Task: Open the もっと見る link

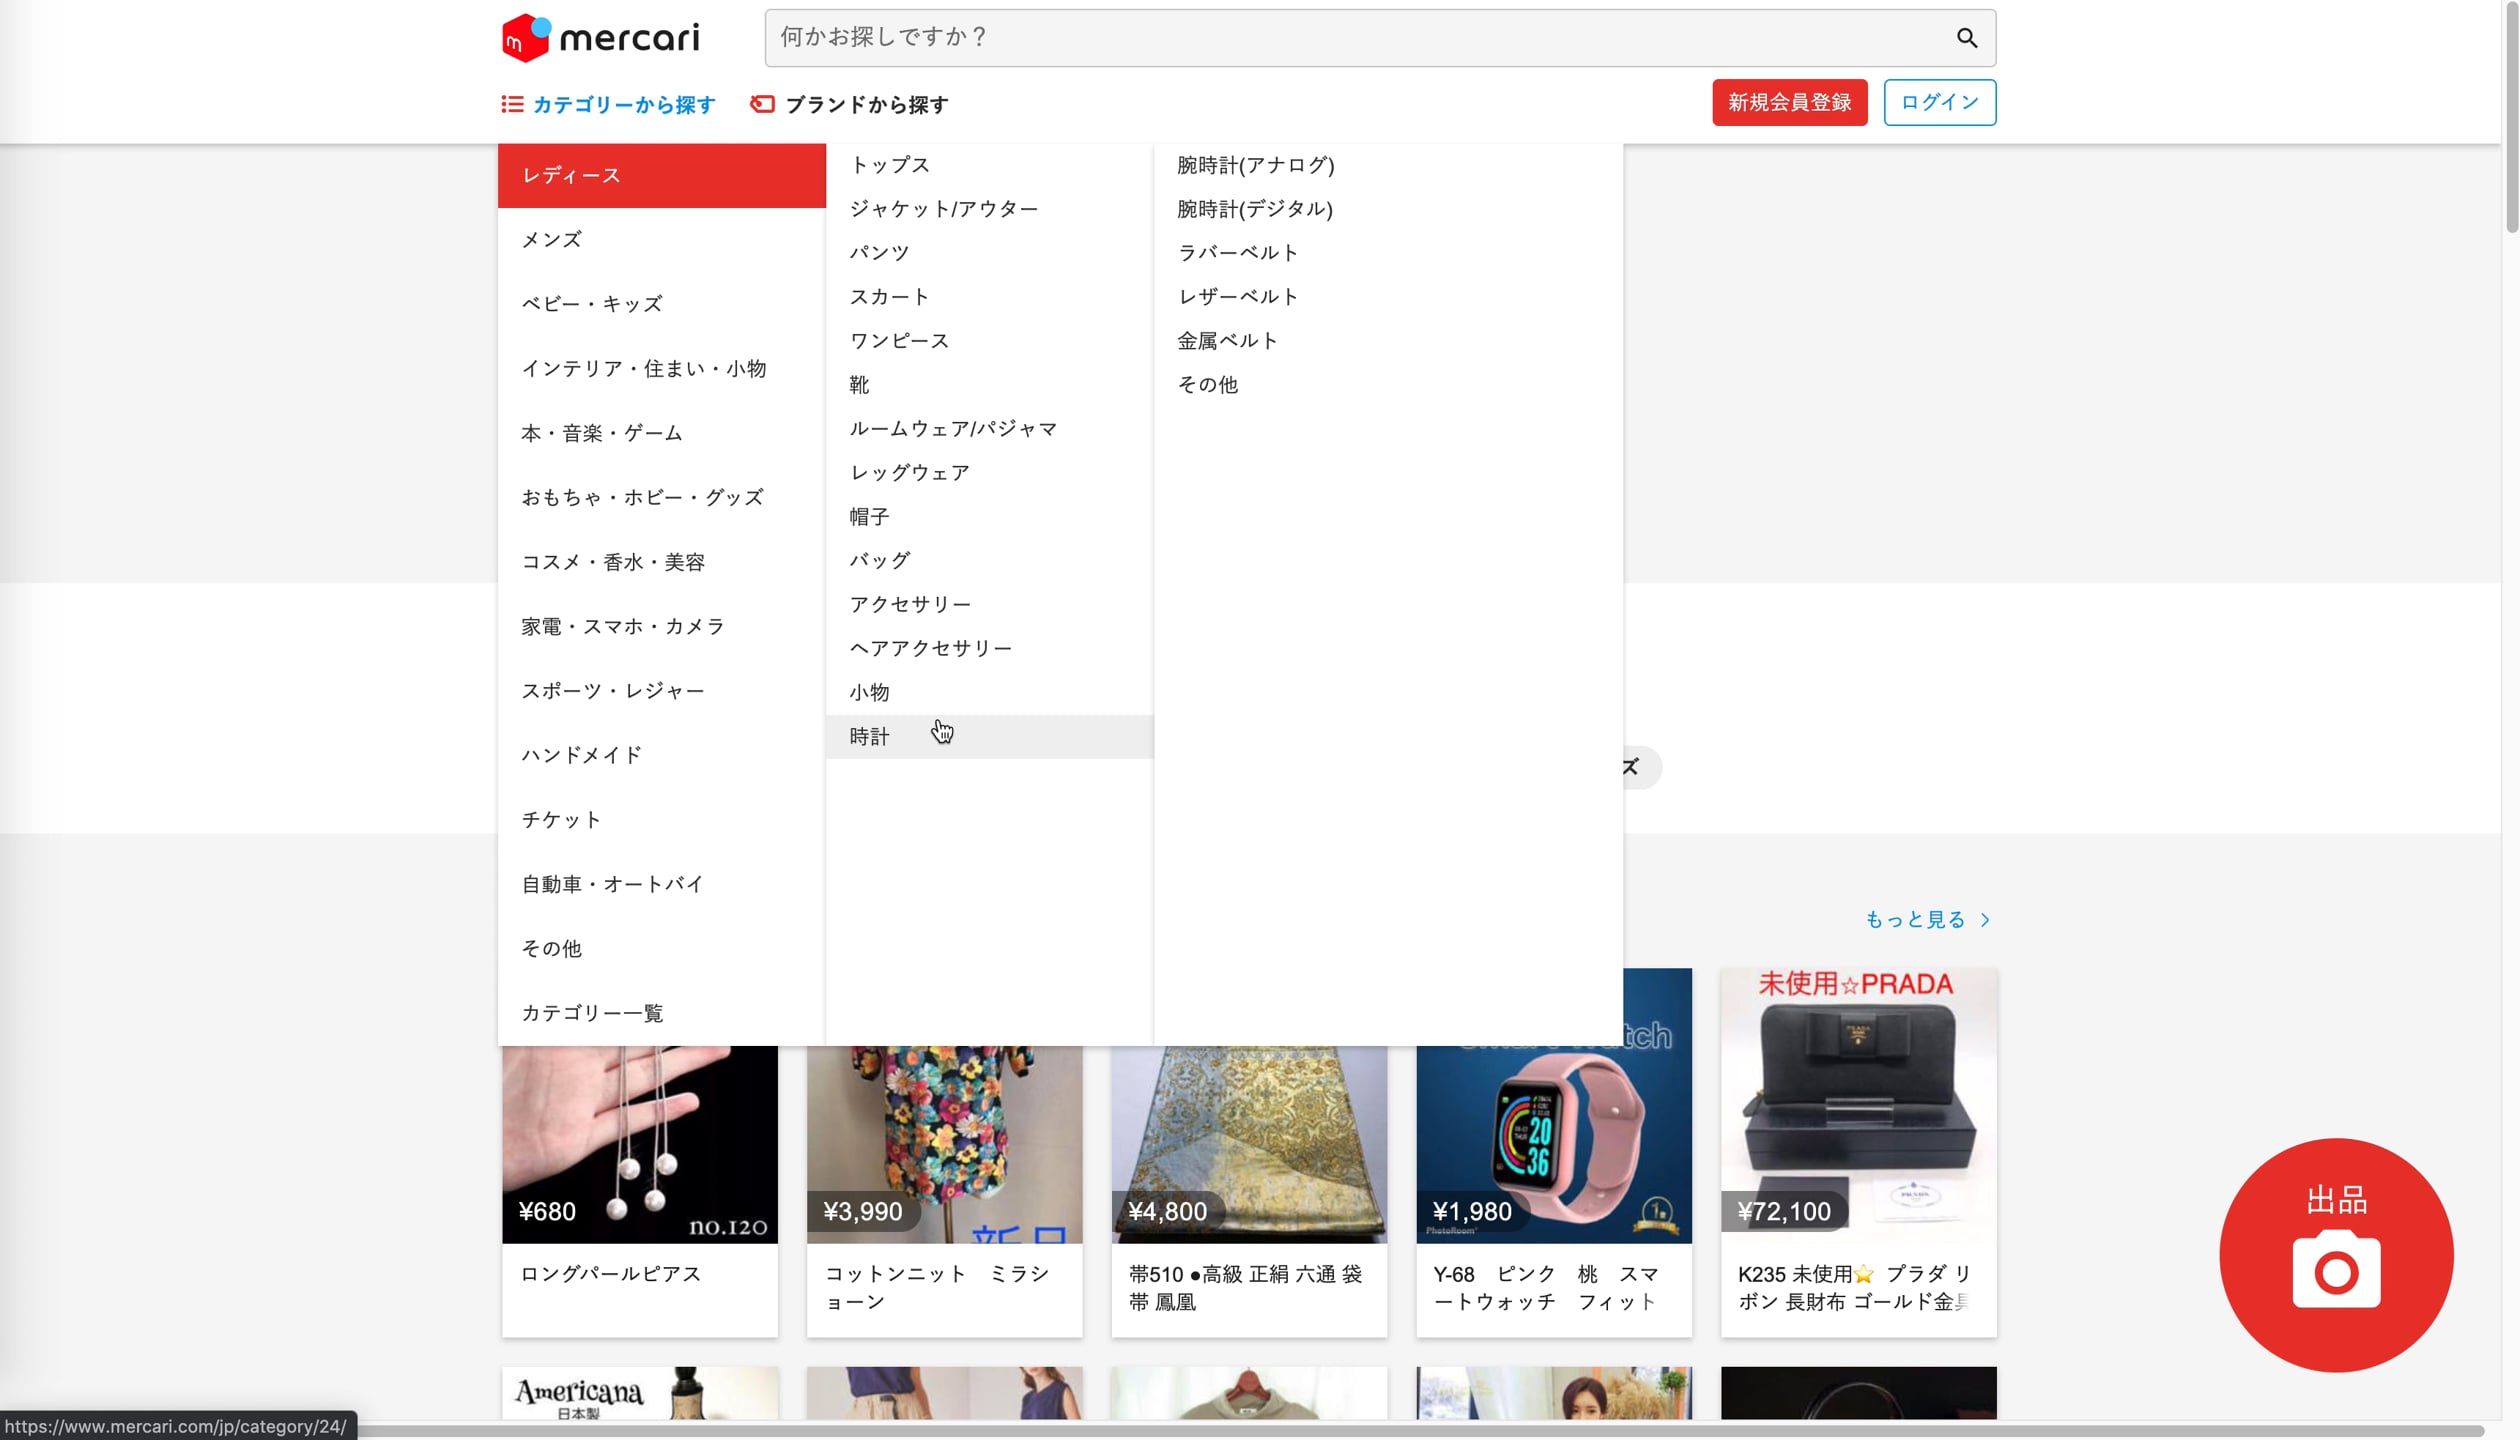Action: pyautogui.click(x=1915, y=920)
